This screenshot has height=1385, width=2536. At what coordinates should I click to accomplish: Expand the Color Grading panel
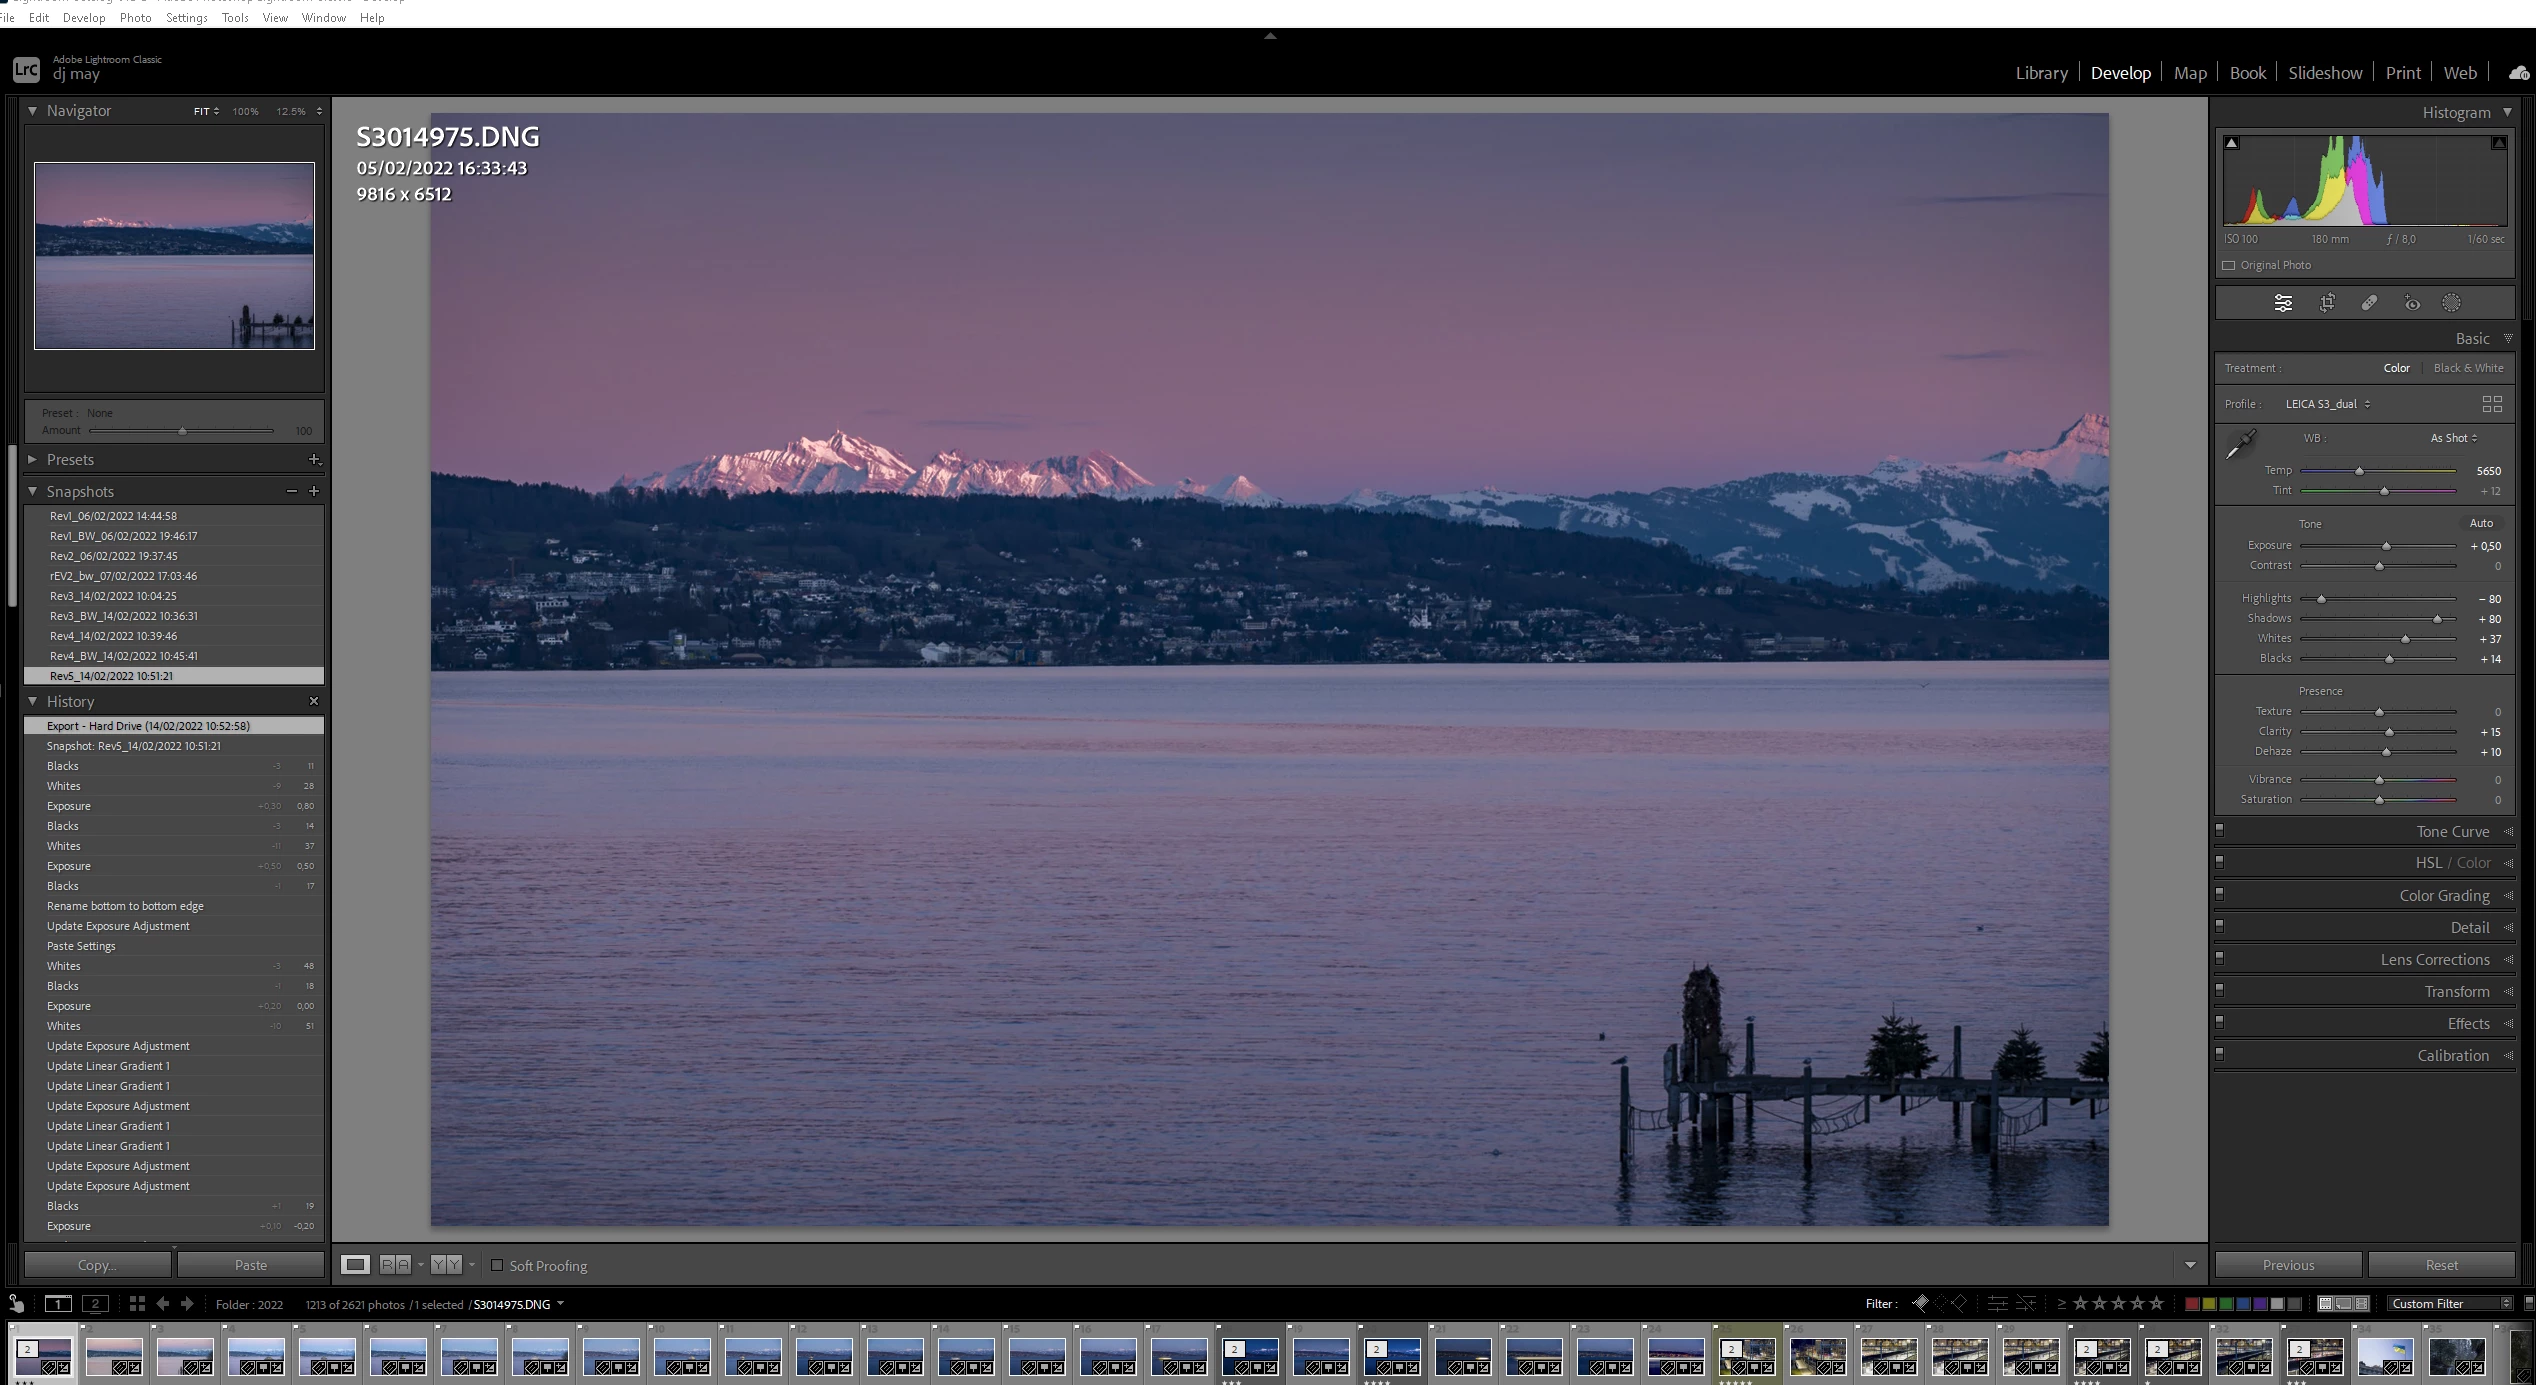pos(2443,895)
